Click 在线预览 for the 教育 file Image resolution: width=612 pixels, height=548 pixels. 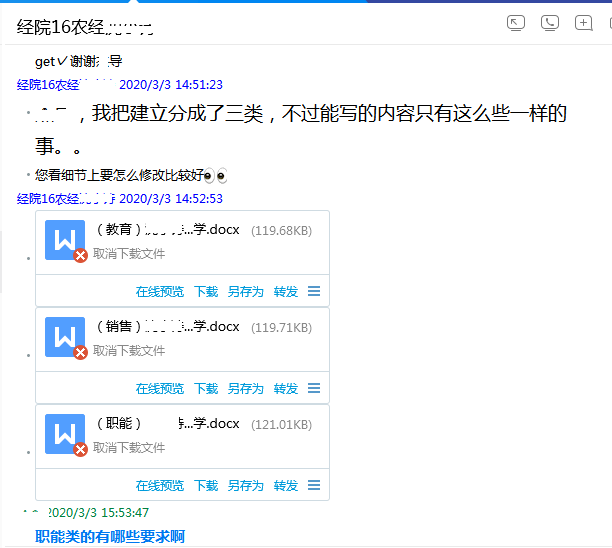click(x=160, y=292)
